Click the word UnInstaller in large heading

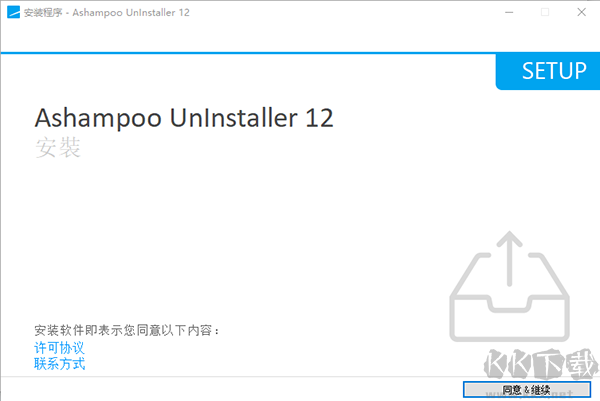[233, 118]
